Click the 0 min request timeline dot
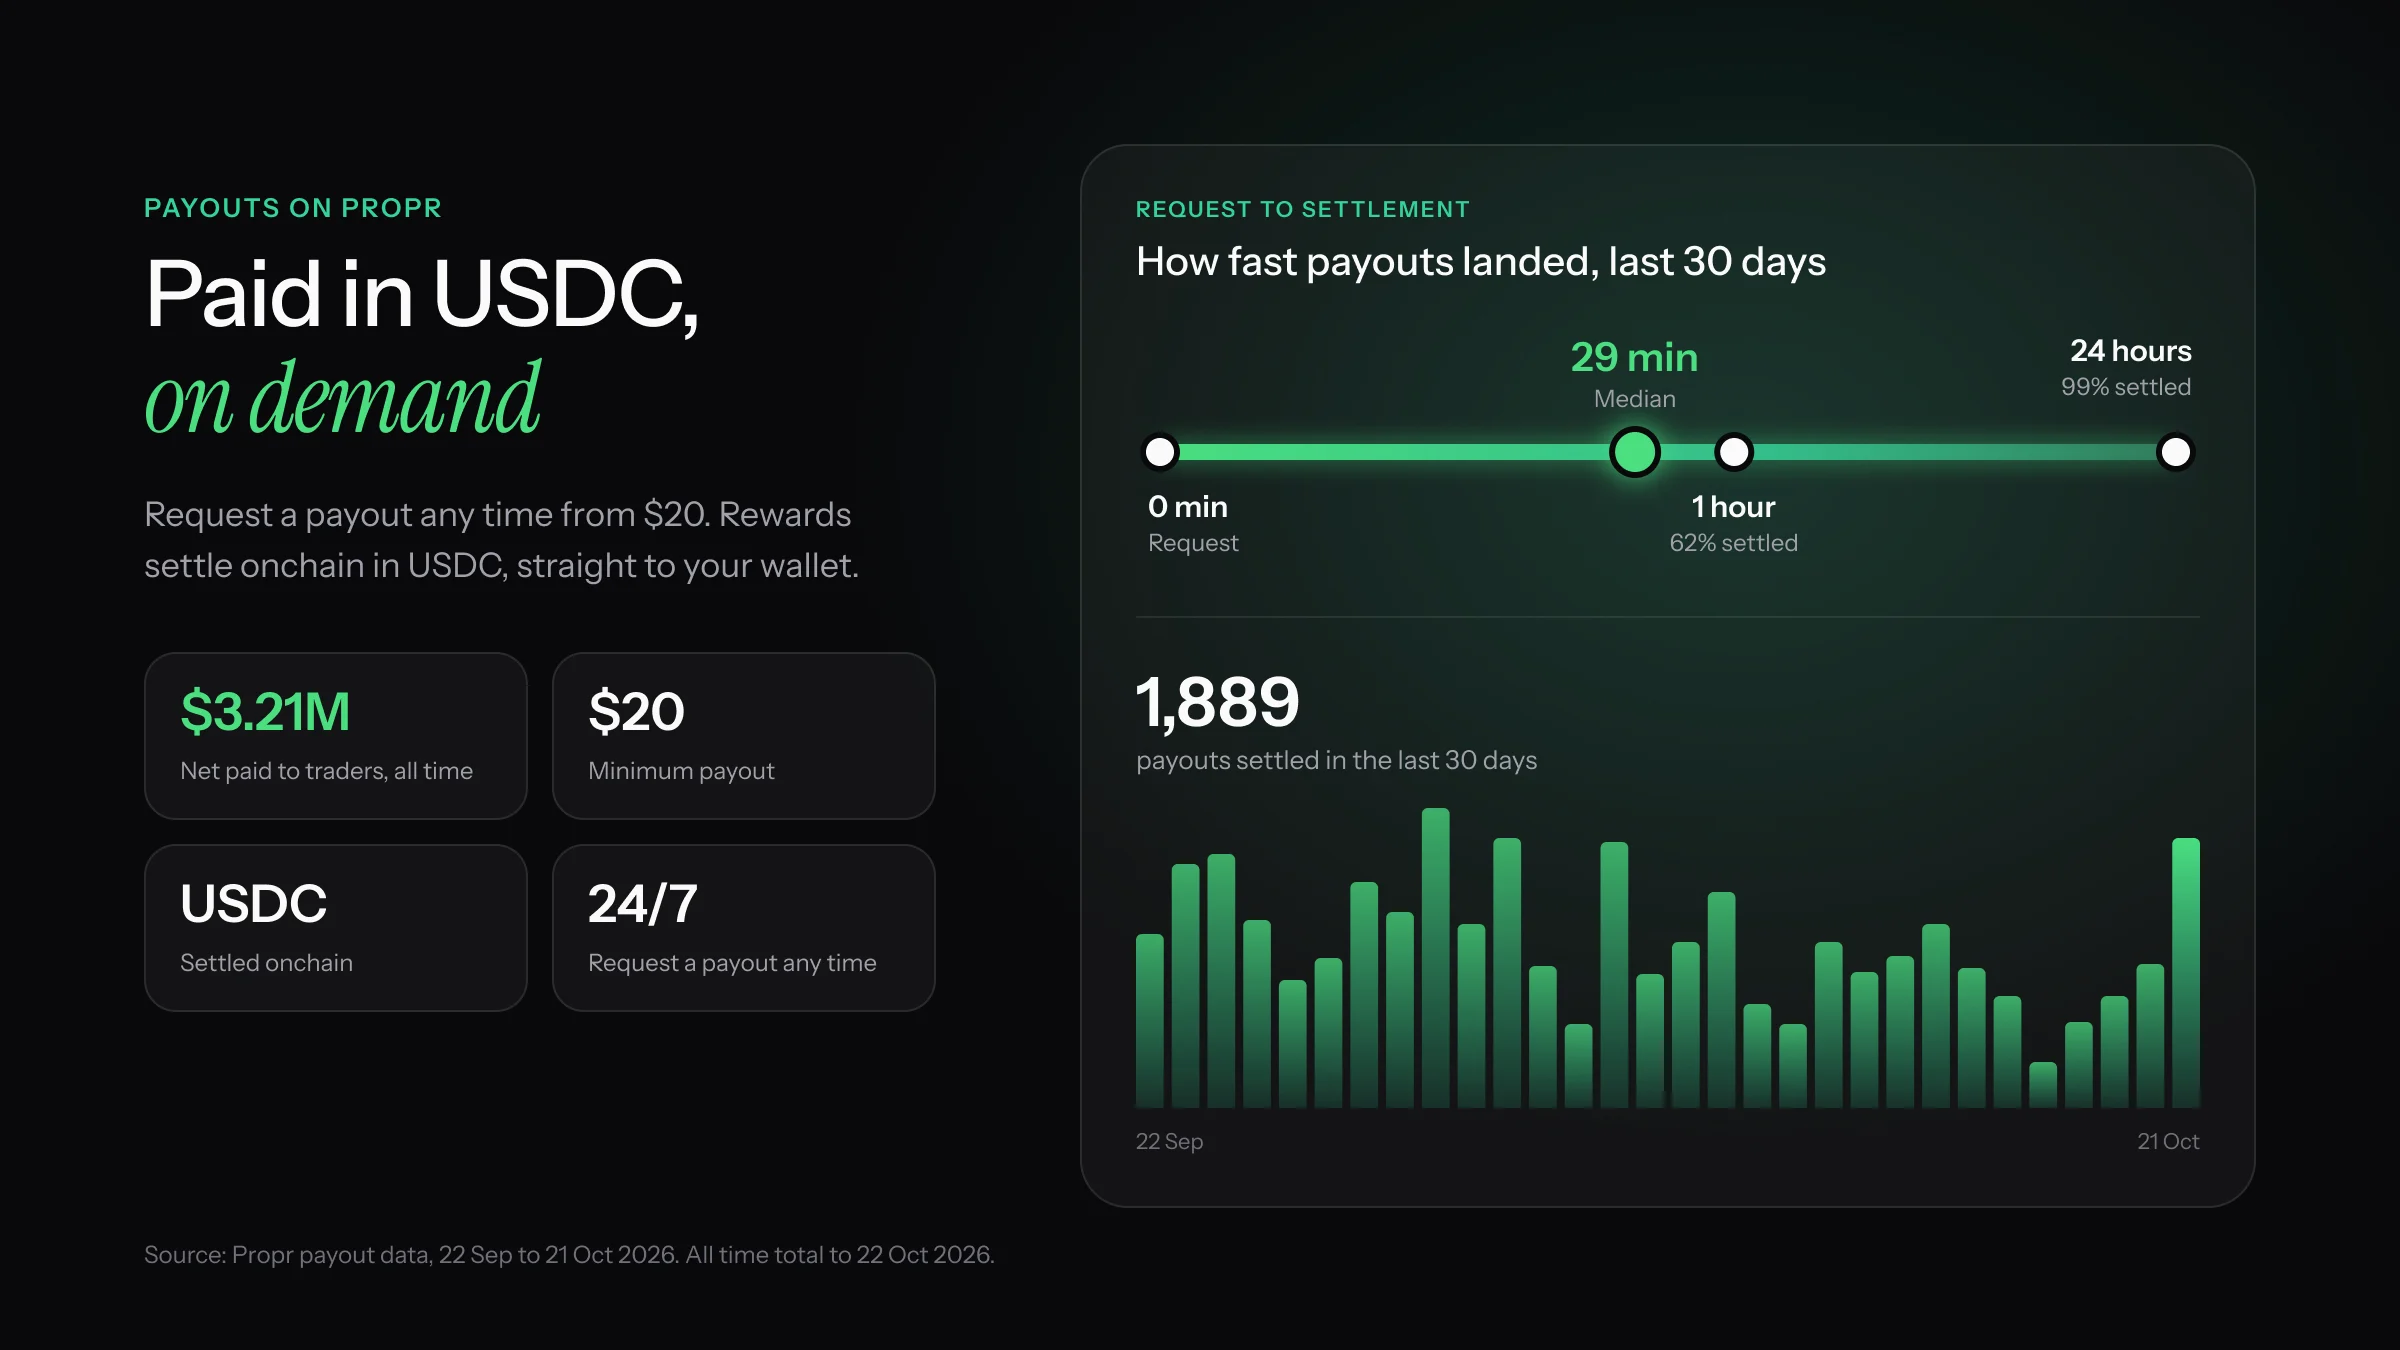This screenshot has height=1350, width=2400. (1160, 452)
